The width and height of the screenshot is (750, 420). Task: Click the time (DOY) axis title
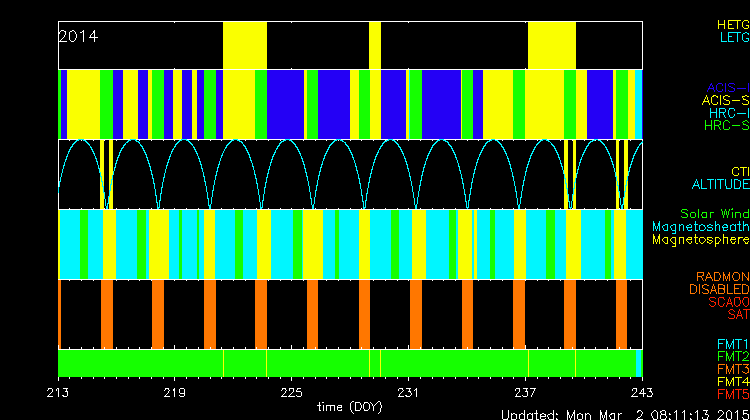pyautogui.click(x=349, y=407)
